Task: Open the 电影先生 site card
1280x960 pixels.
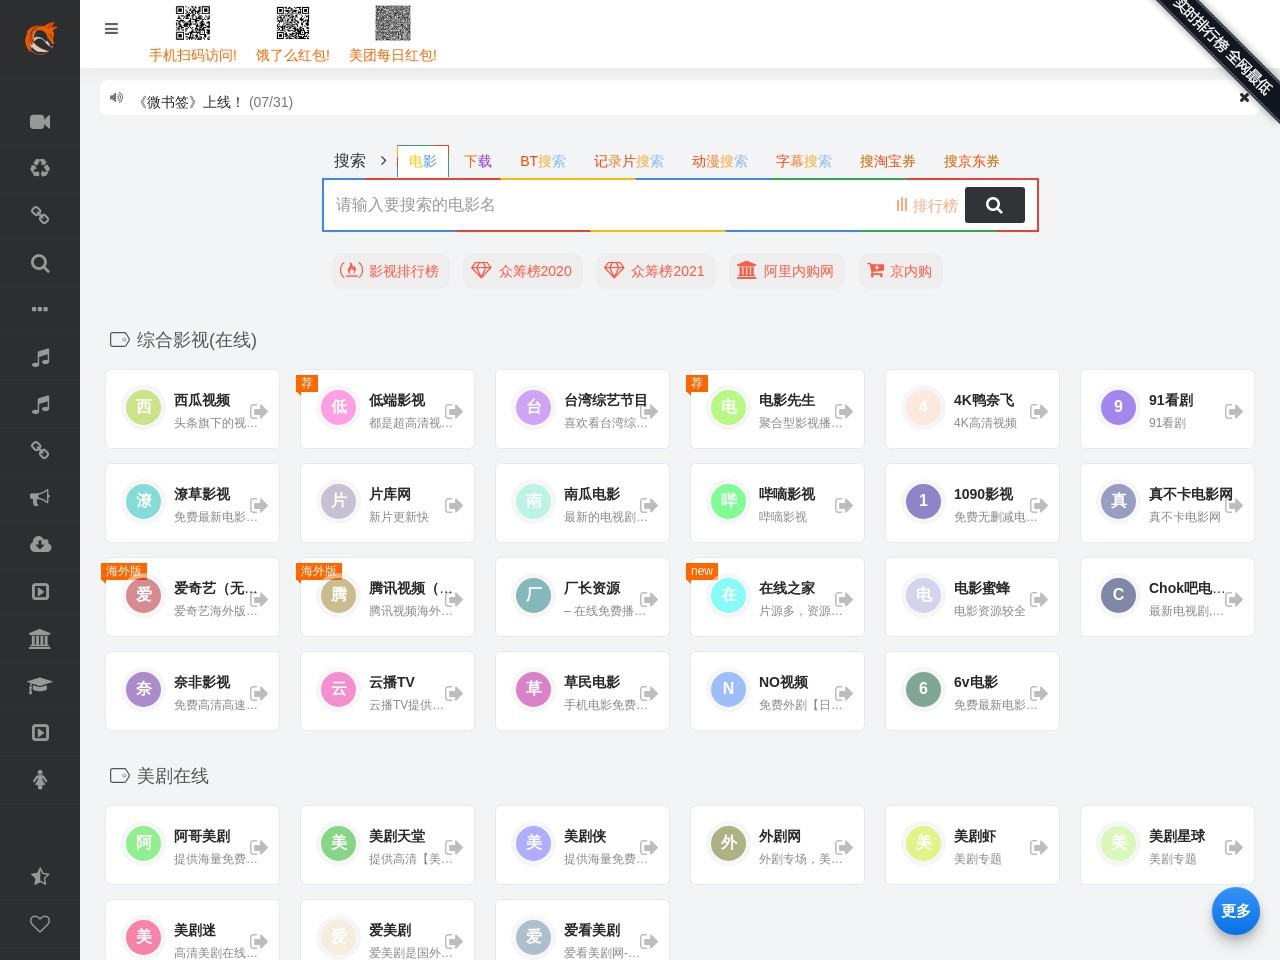Action: tap(777, 409)
